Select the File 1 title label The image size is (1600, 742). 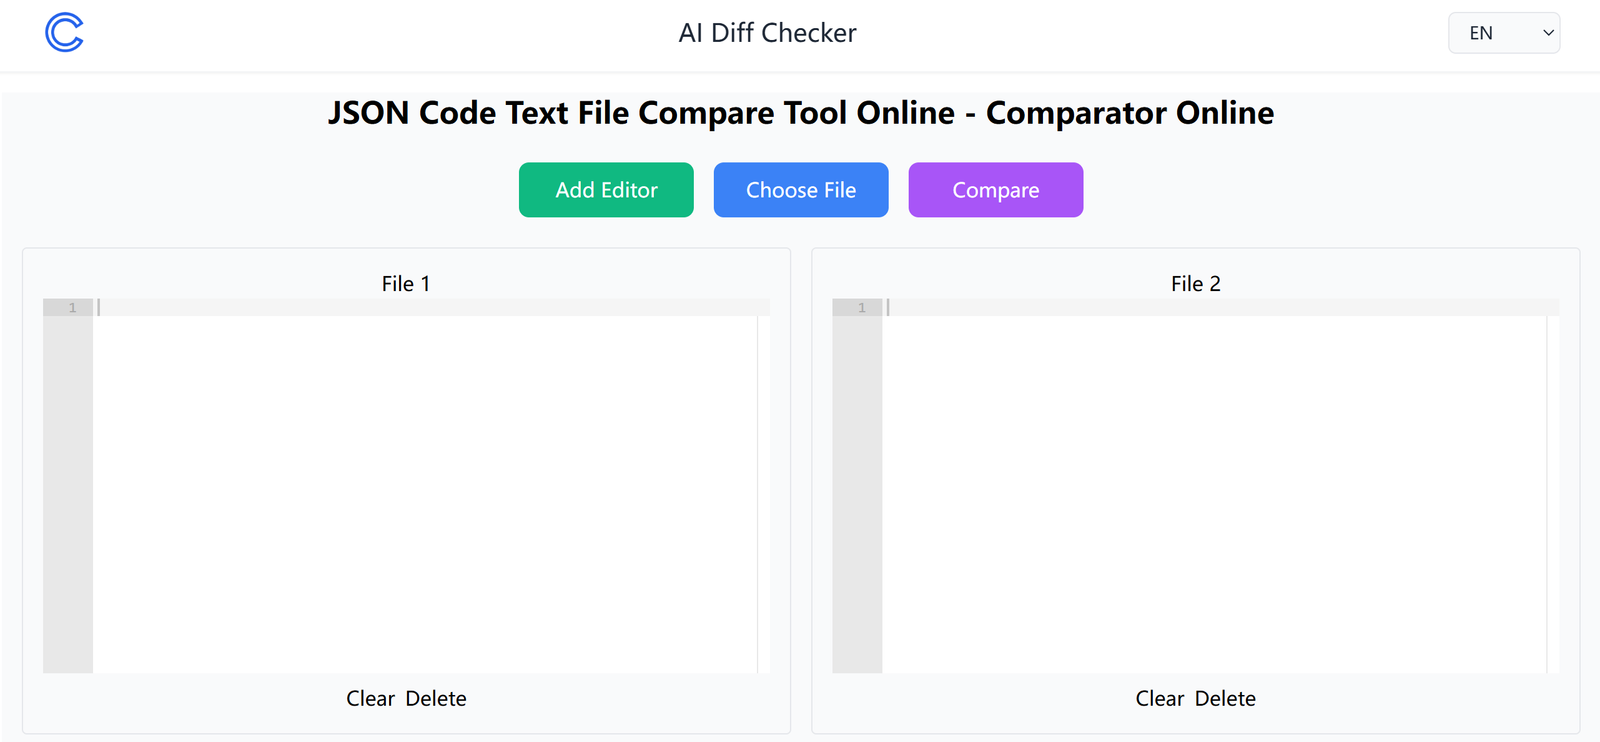(406, 284)
